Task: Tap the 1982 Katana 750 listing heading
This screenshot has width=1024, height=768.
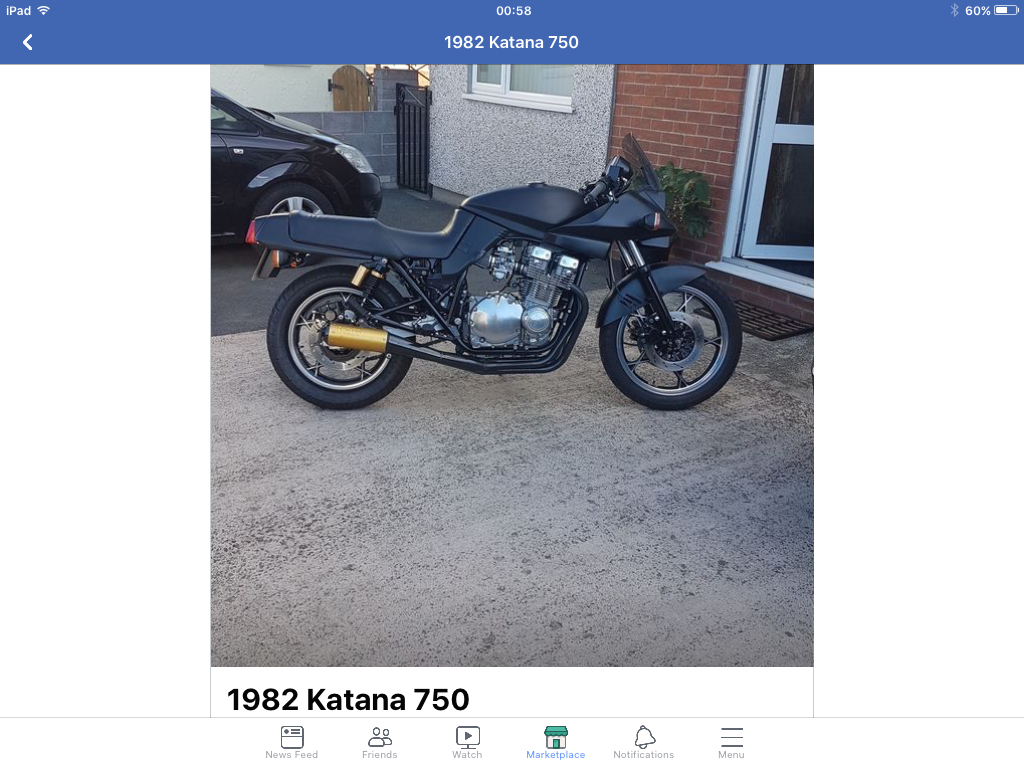Action: click(x=348, y=699)
